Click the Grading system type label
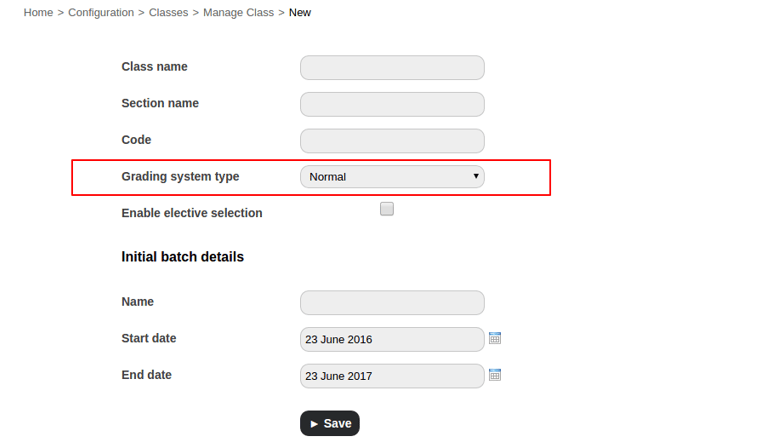This screenshot has width=768, height=448. 180,176
